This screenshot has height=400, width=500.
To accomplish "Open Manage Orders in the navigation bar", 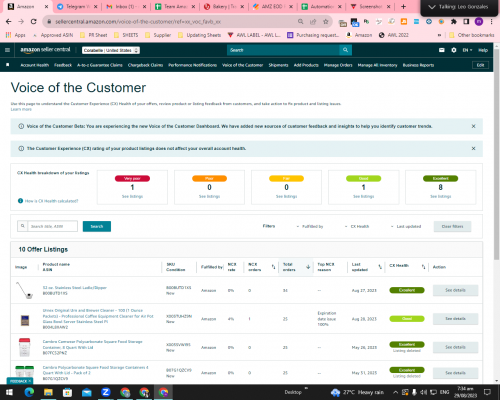I will point(338,65).
